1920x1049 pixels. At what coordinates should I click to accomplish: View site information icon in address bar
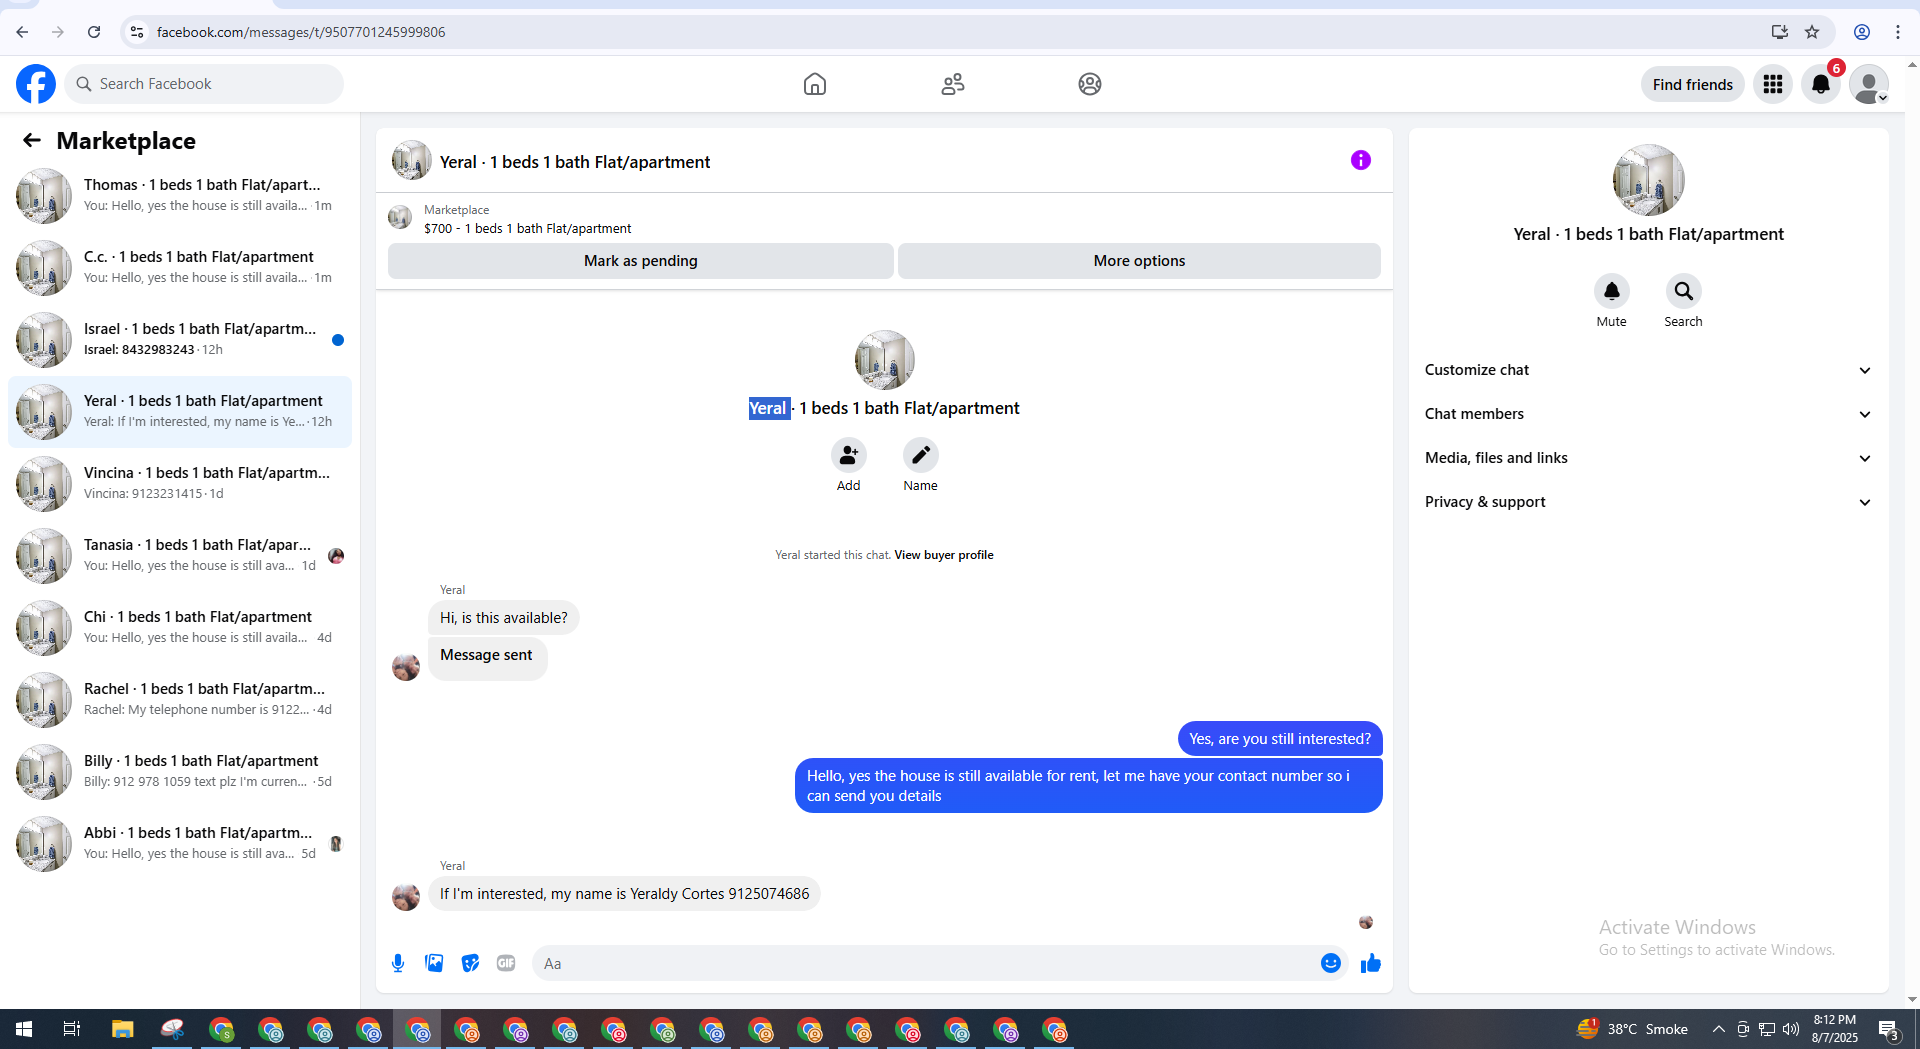pos(137,32)
